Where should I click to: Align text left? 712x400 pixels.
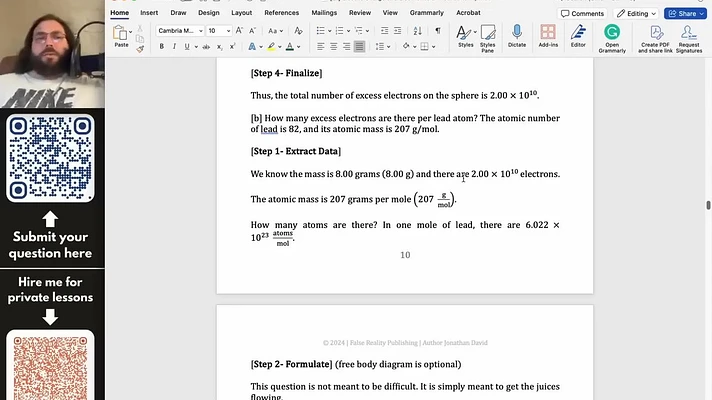[321, 47]
